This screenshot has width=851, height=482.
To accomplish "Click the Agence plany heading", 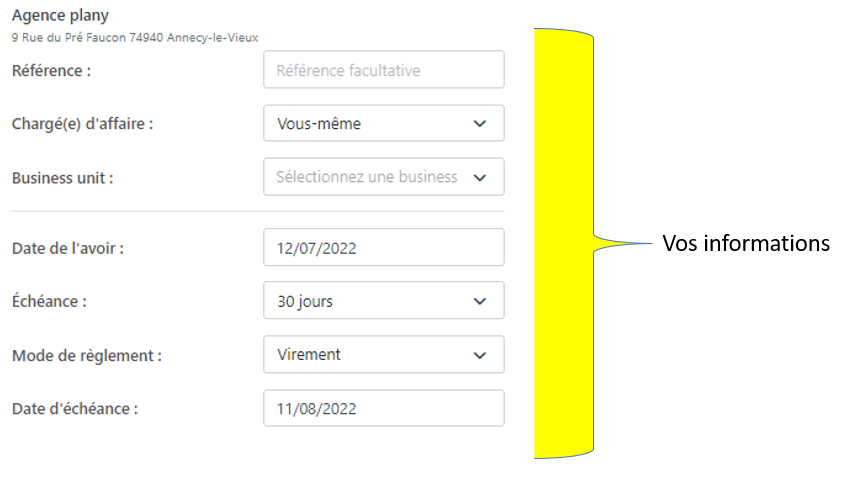I will coord(60,16).
